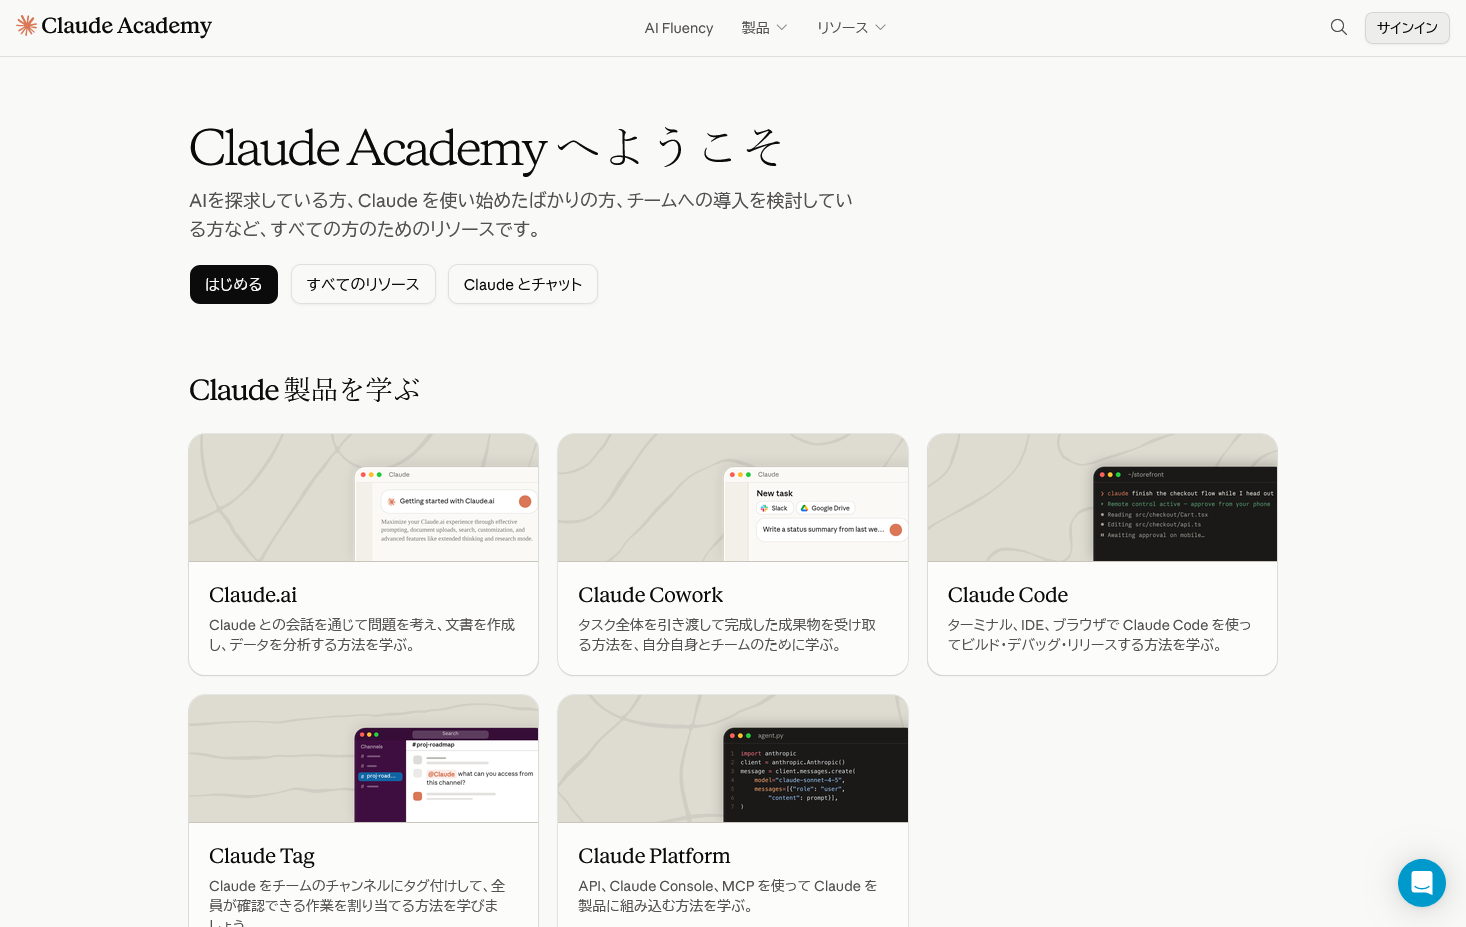Open the Claude Code card thumbnail image
The height and width of the screenshot is (927, 1466).
pyautogui.click(x=1102, y=498)
